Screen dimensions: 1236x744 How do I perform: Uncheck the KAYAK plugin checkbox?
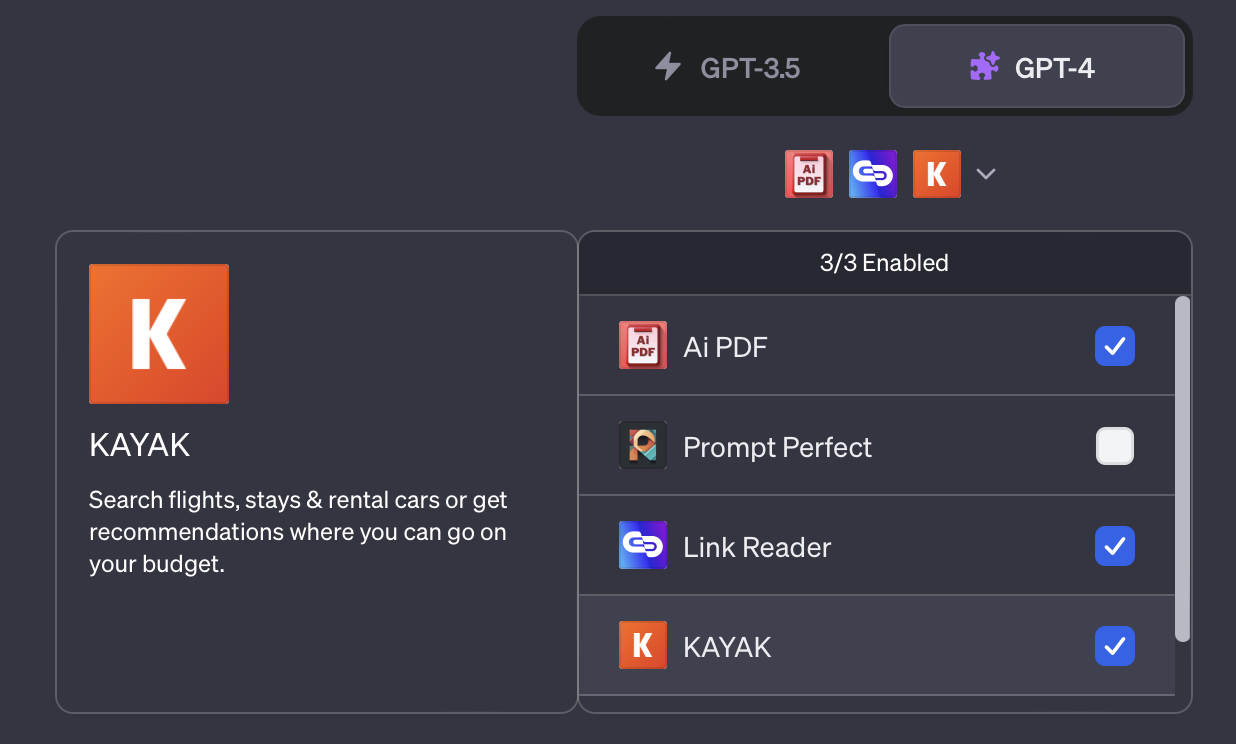tap(1114, 646)
